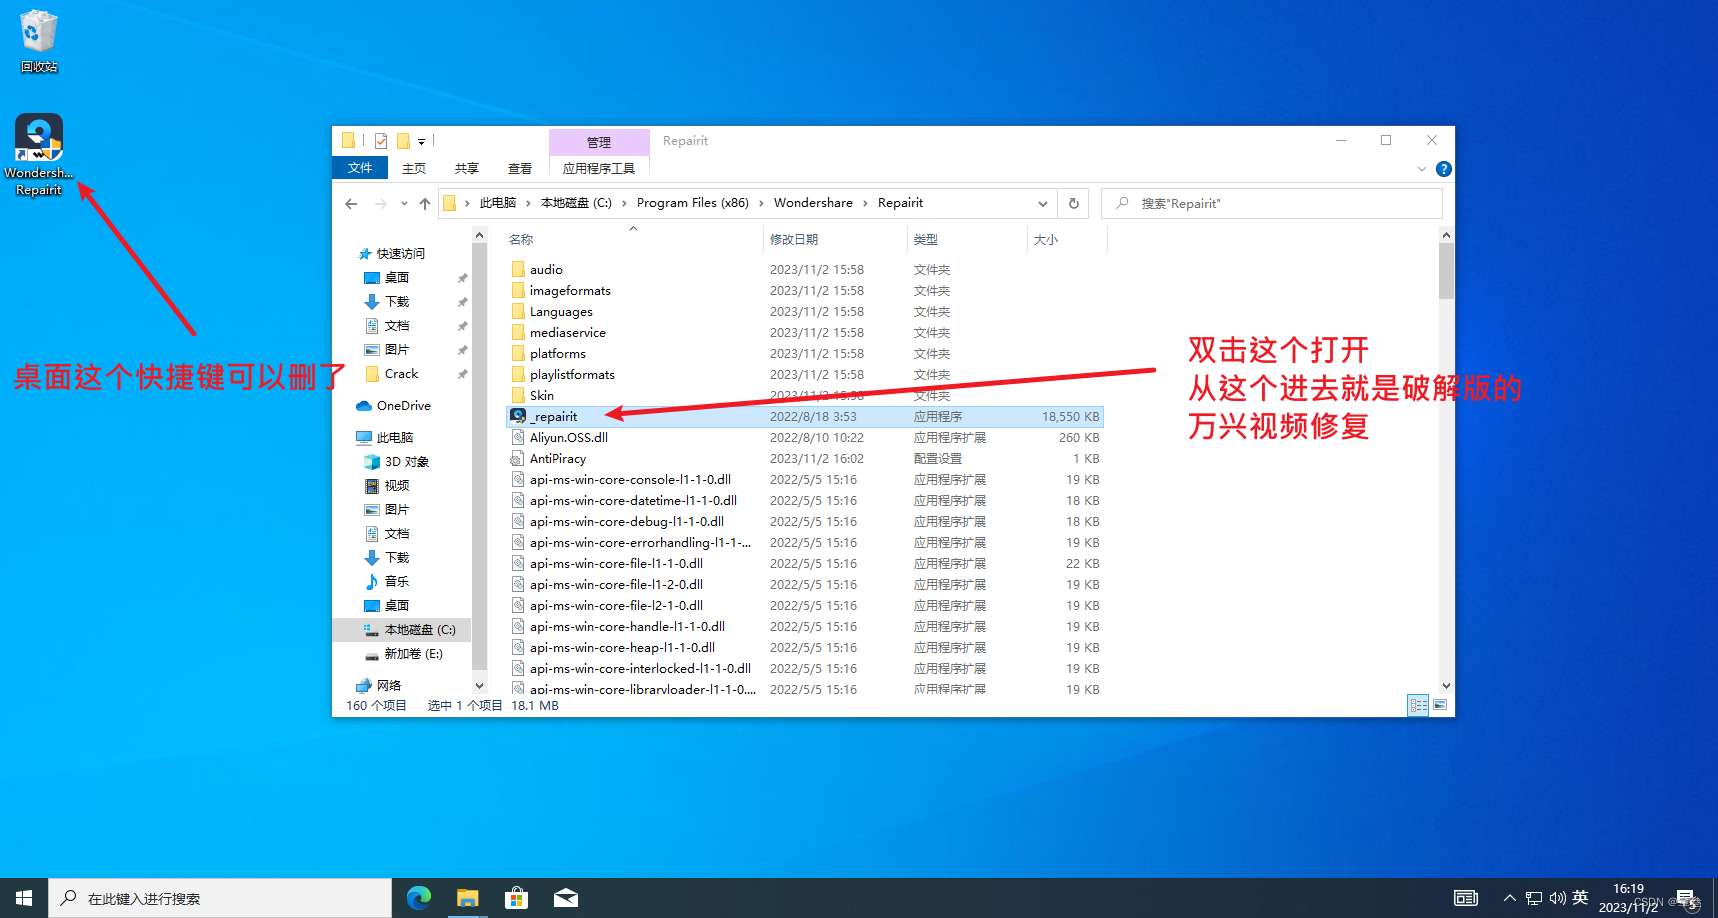The width and height of the screenshot is (1718, 918).
Task: Click the 管理 contextual tab header
Action: (x=599, y=142)
